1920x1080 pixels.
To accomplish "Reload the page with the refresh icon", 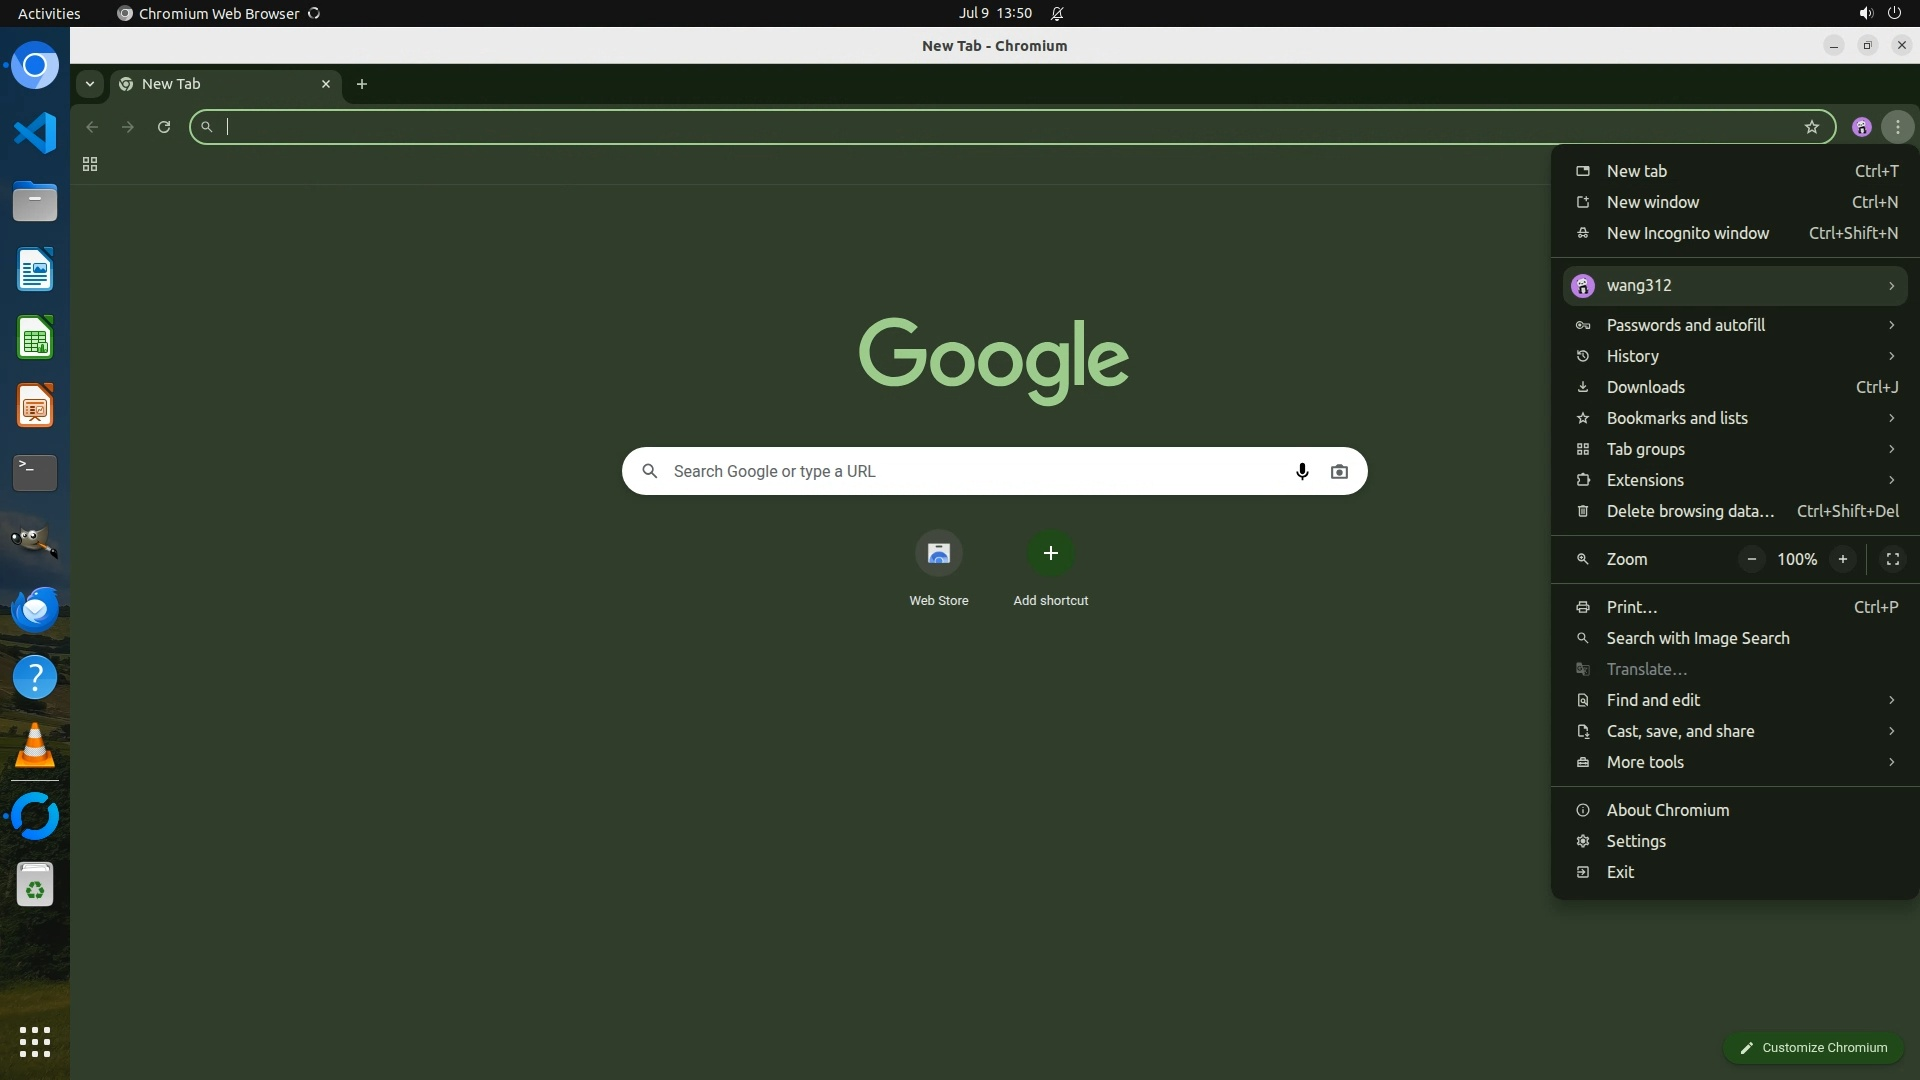I will tap(164, 127).
